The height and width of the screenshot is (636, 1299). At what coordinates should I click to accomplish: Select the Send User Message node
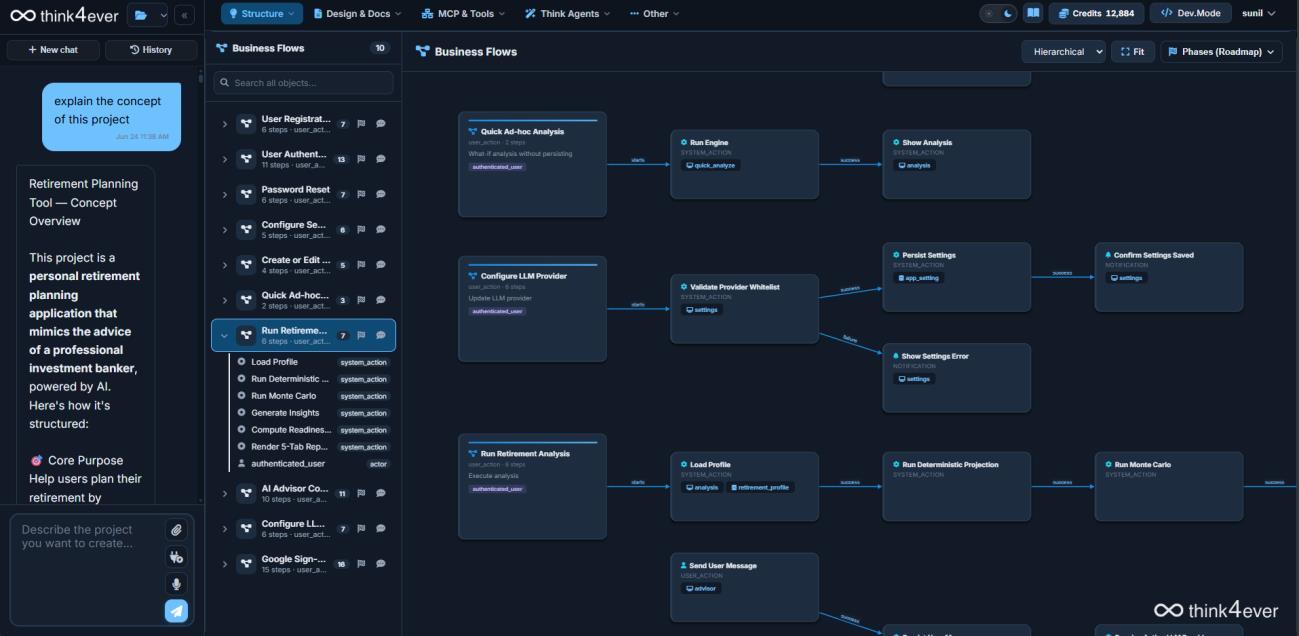point(744,587)
